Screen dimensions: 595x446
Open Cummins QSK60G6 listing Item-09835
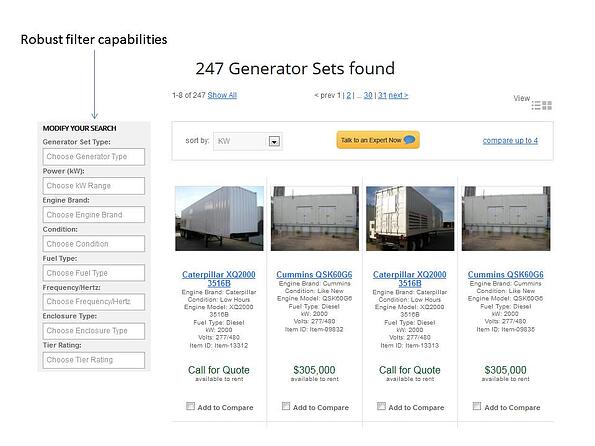point(505,274)
